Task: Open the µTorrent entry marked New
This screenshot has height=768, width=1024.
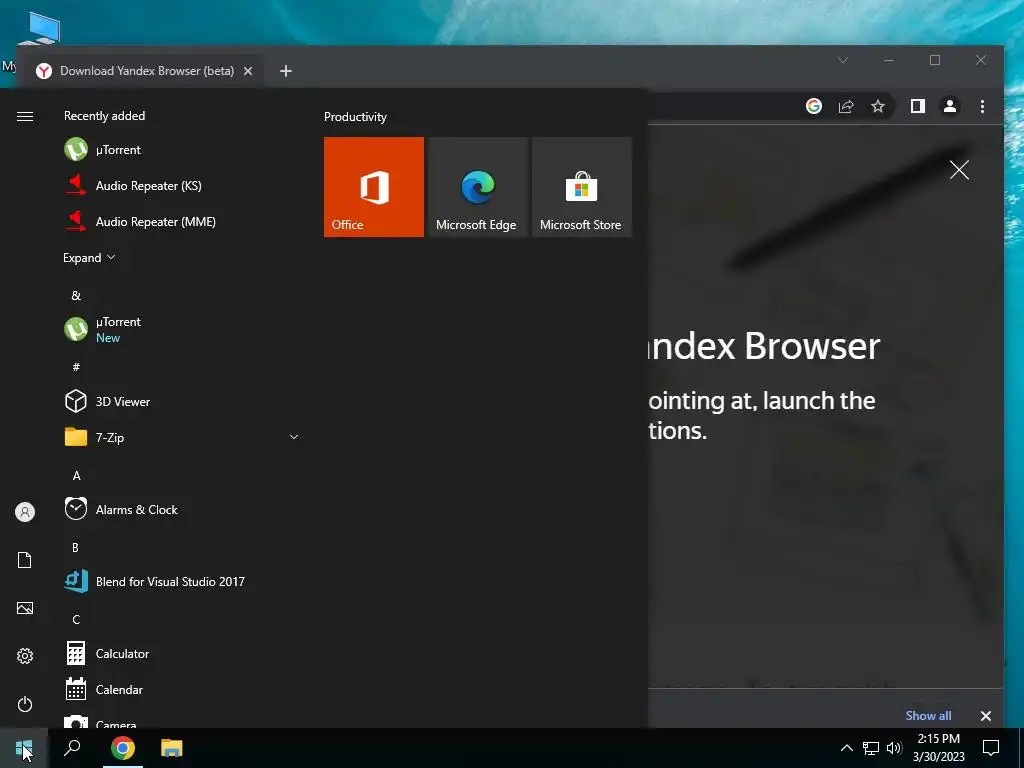Action: (x=182, y=329)
